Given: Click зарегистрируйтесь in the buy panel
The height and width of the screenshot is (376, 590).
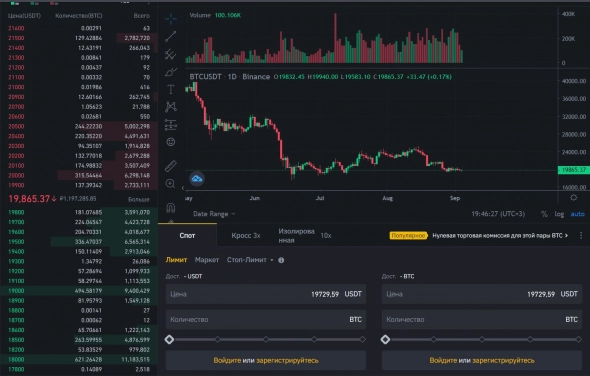Looking at the screenshot, I should click(x=287, y=361).
